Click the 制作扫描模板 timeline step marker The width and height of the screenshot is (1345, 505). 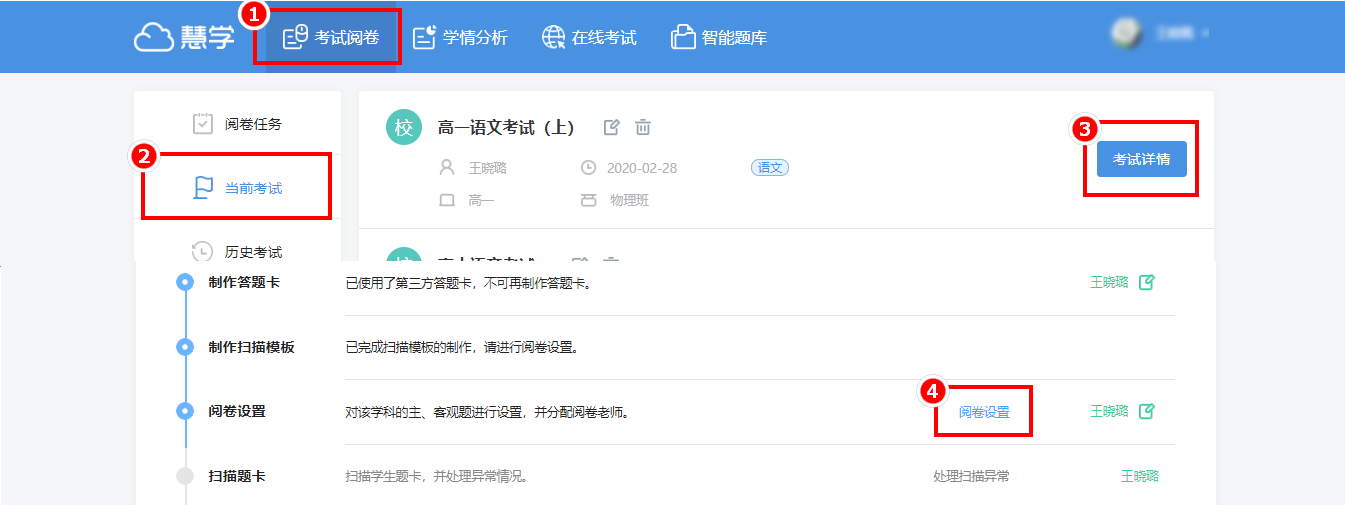185,347
